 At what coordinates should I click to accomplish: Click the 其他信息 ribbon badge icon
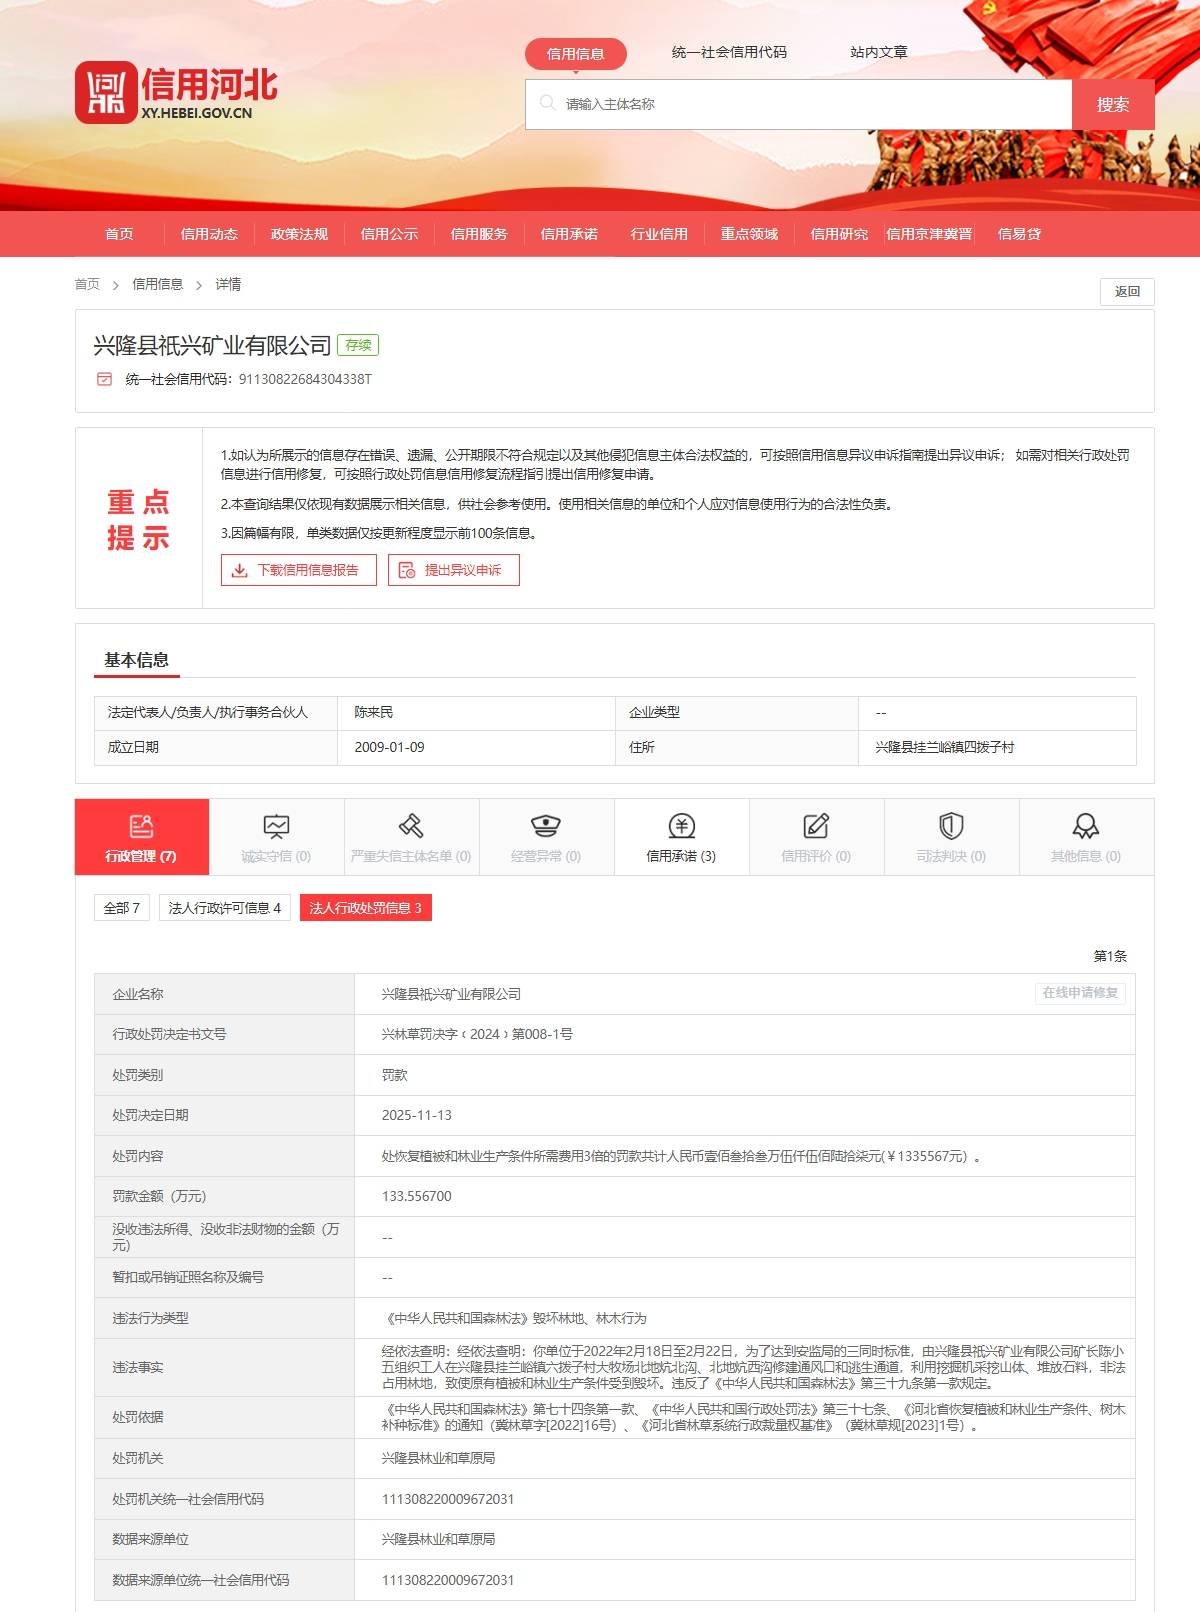point(1086,826)
